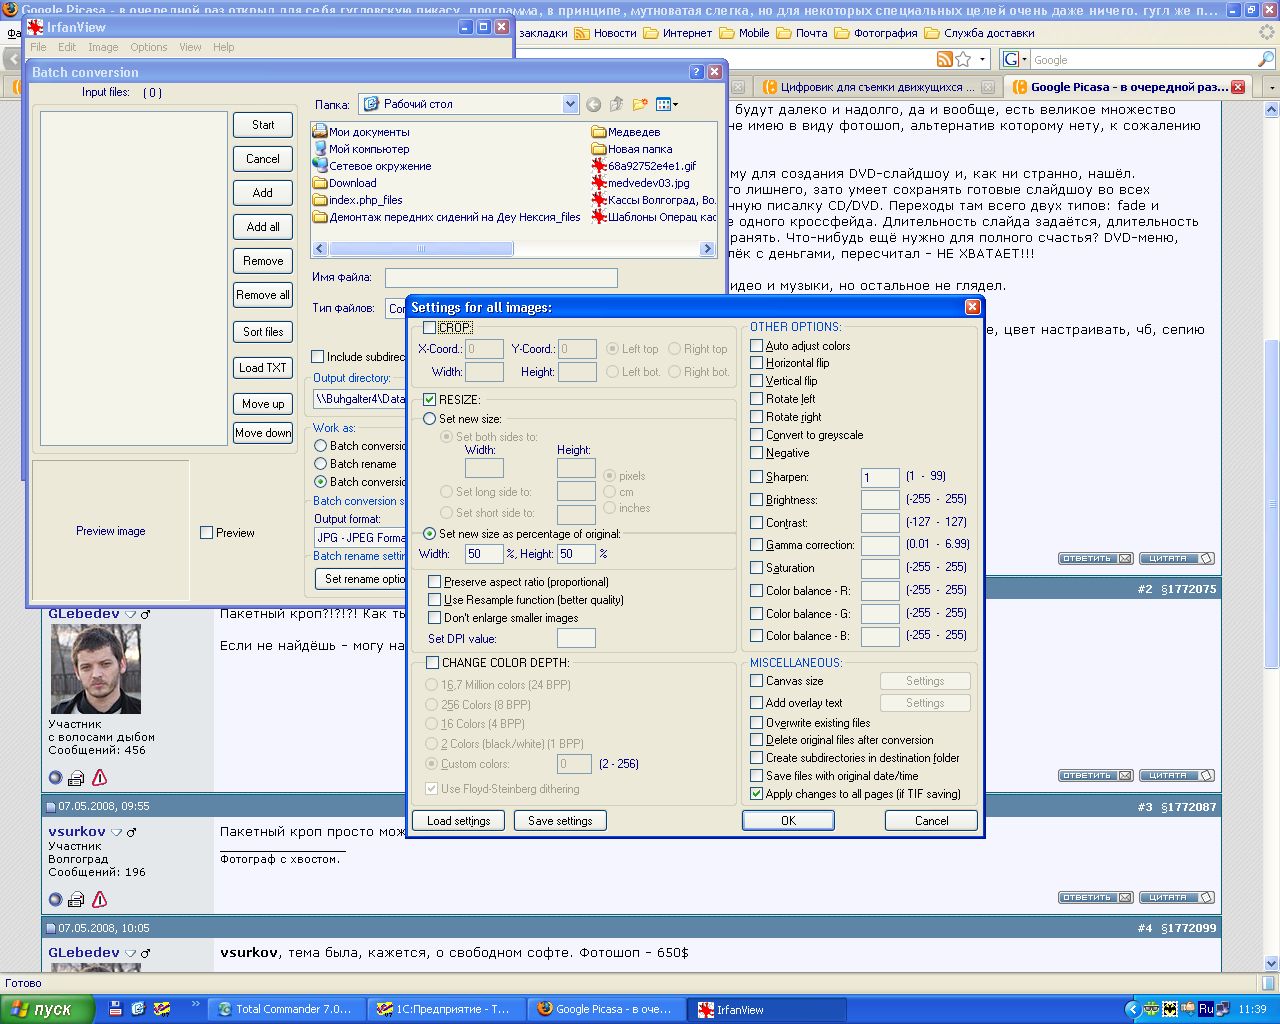Enable Convert to greyscale option
The image size is (1280, 1024).
757,435
